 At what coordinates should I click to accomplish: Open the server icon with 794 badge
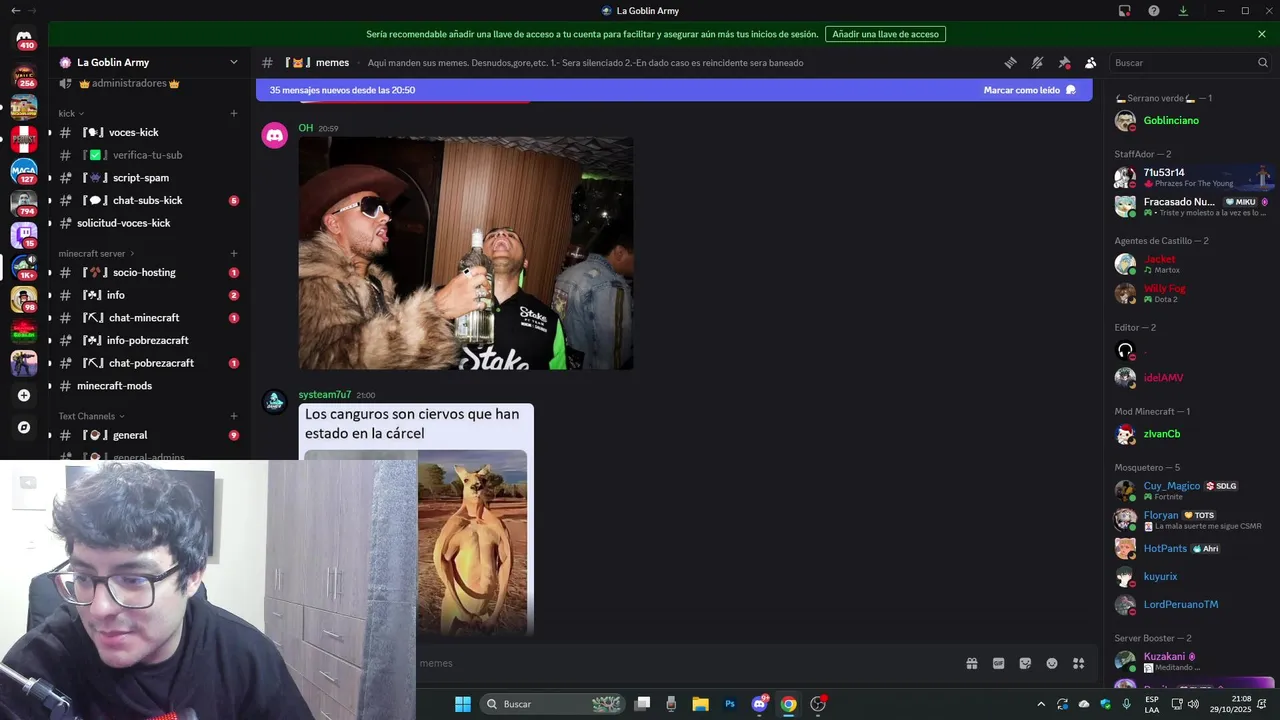click(24, 204)
